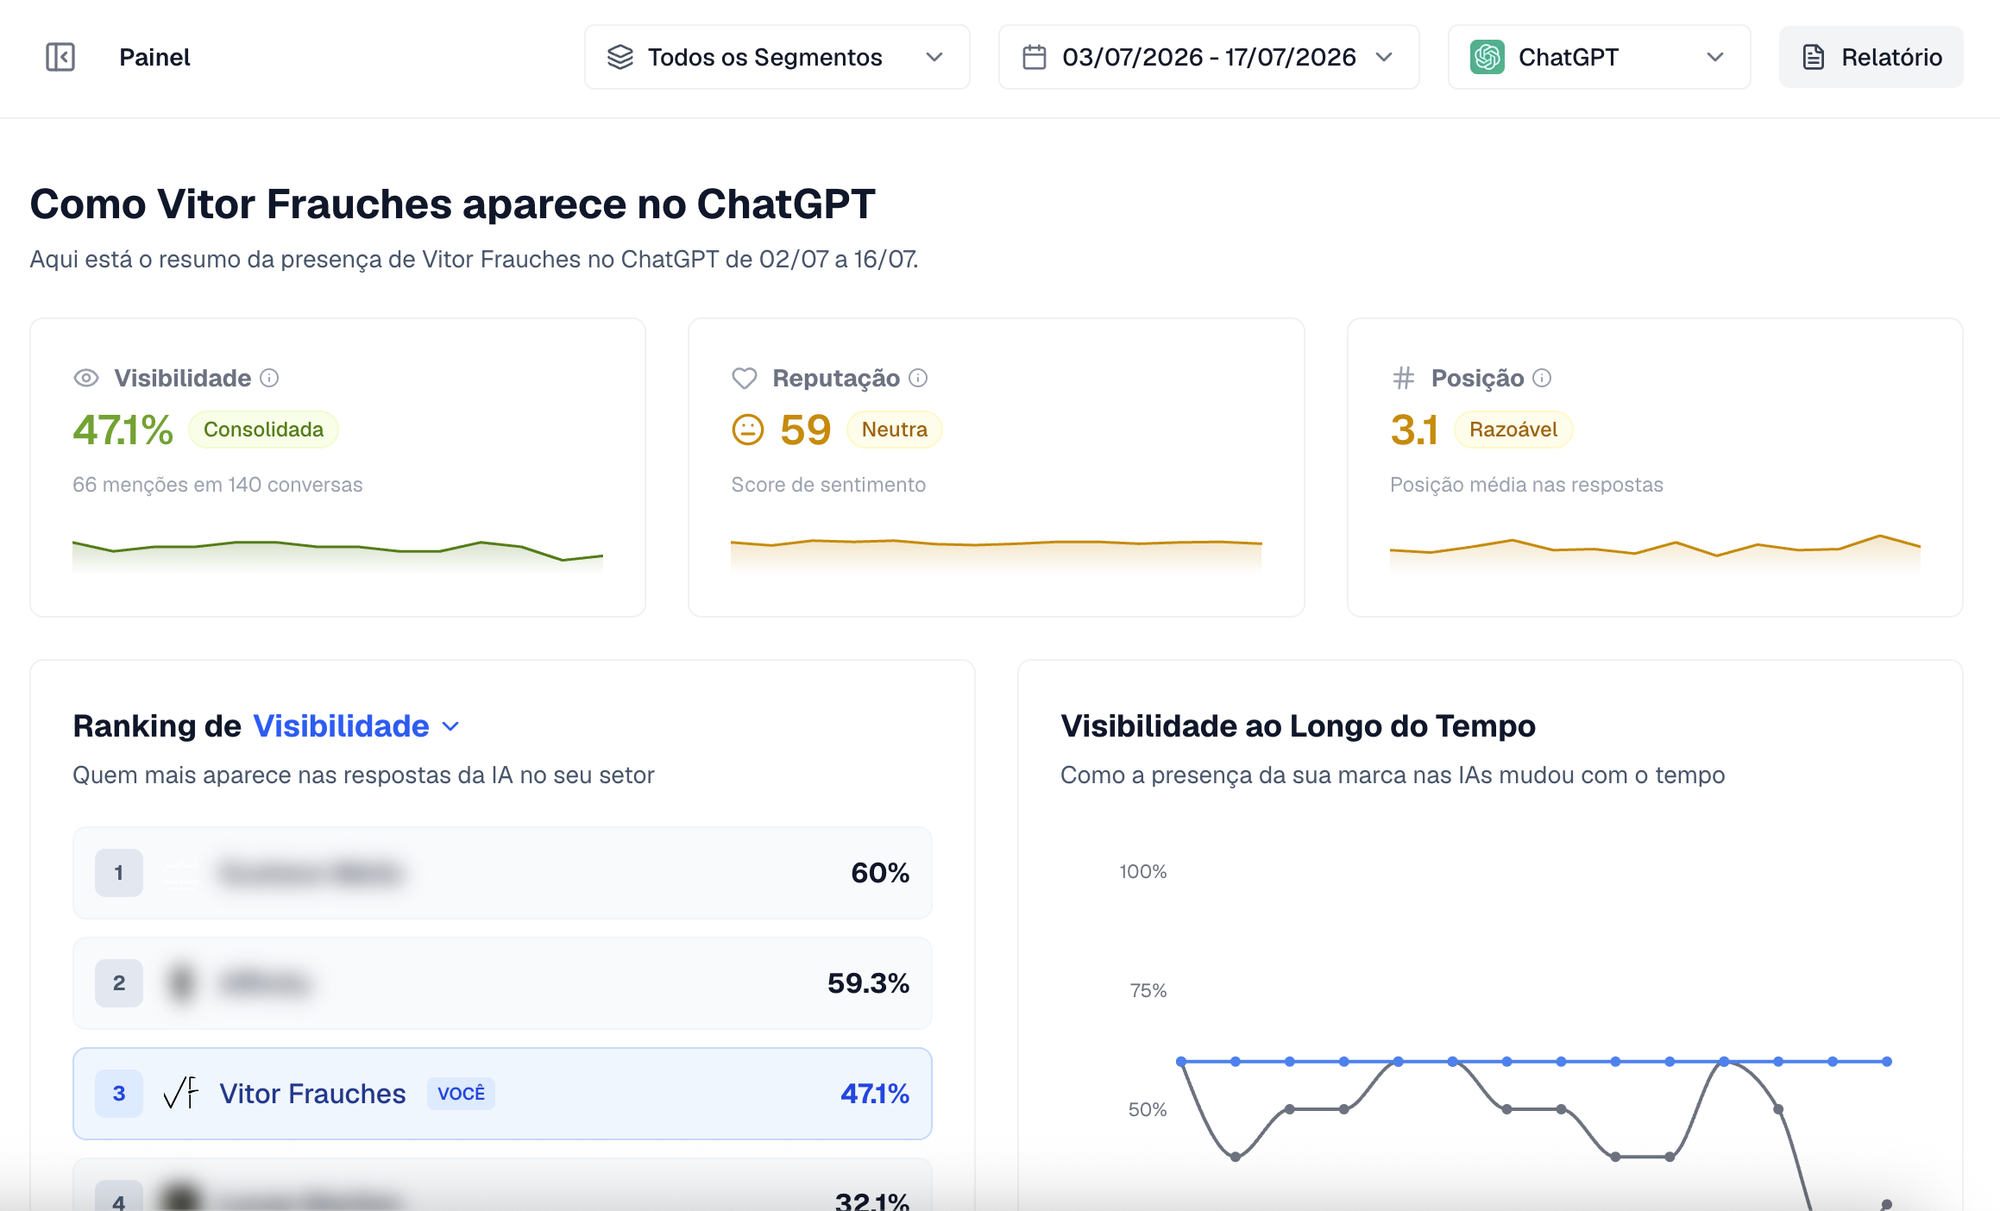Click the 100% axis label on chart
This screenshot has width=2000, height=1211.
click(1143, 871)
